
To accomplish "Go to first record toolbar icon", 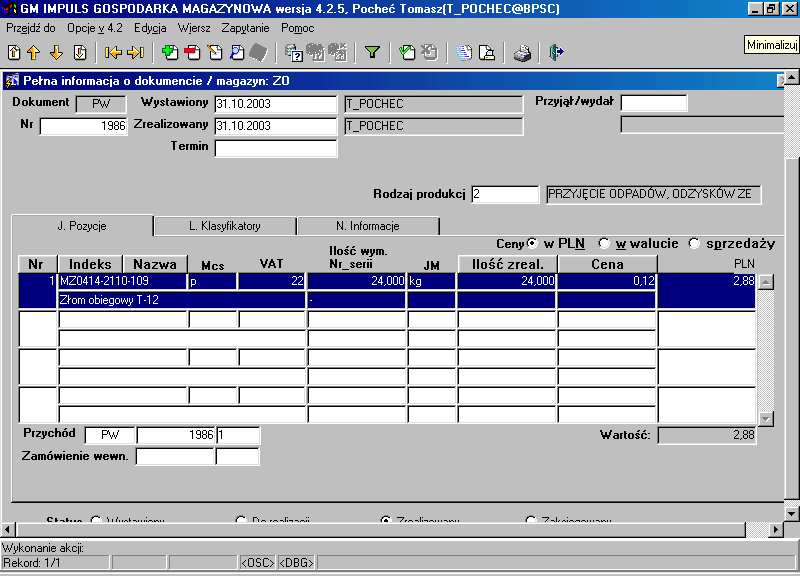I will coord(14,52).
